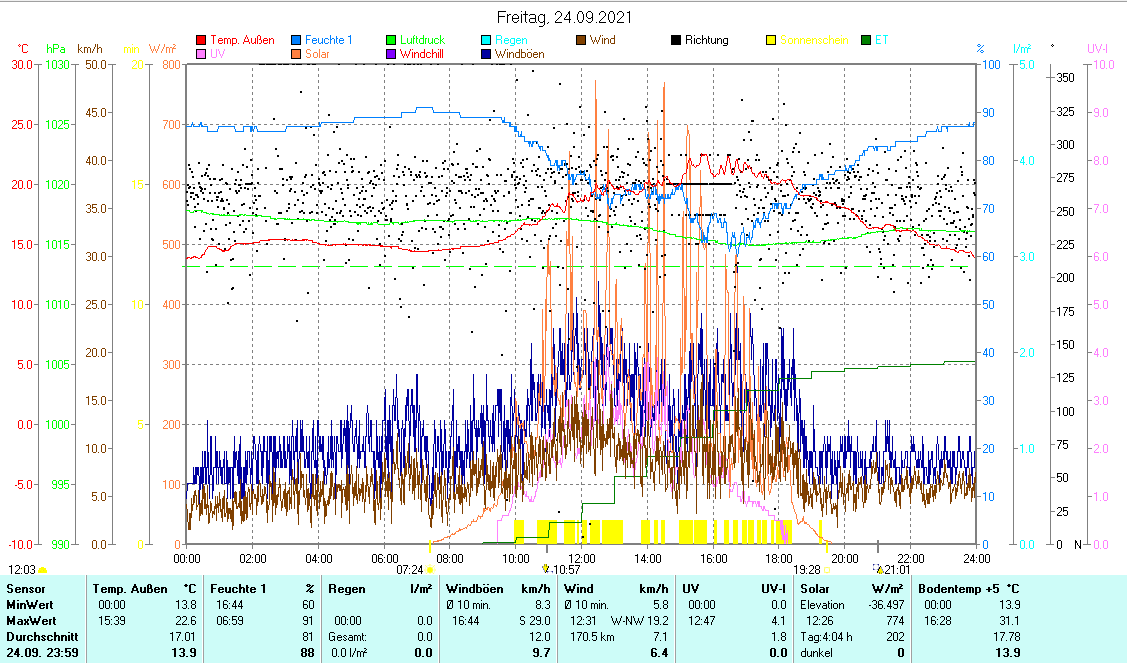
Task: Click the chart title Freitag, 24.09.2021
Action: [562, 17]
